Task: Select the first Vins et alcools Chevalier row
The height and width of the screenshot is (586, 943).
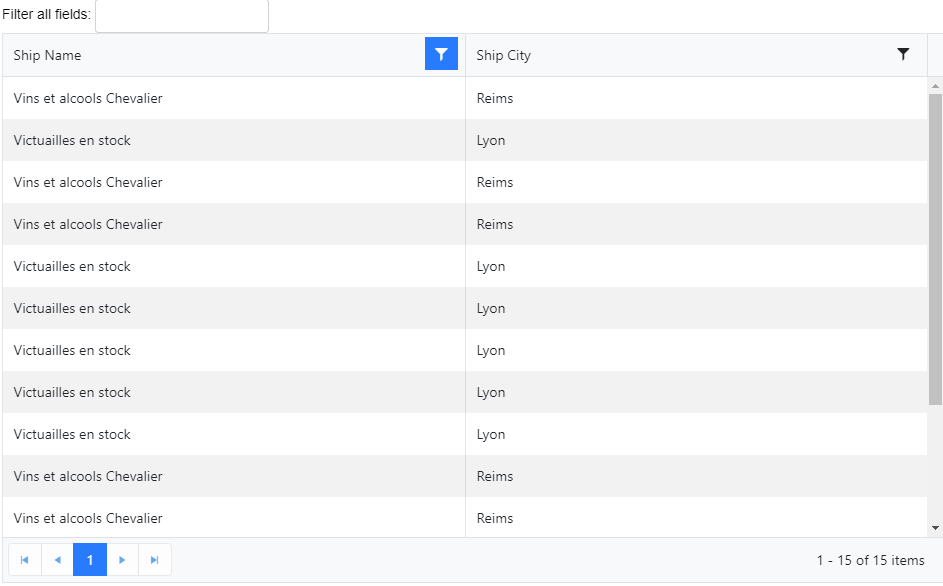Action: click(x=88, y=98)
